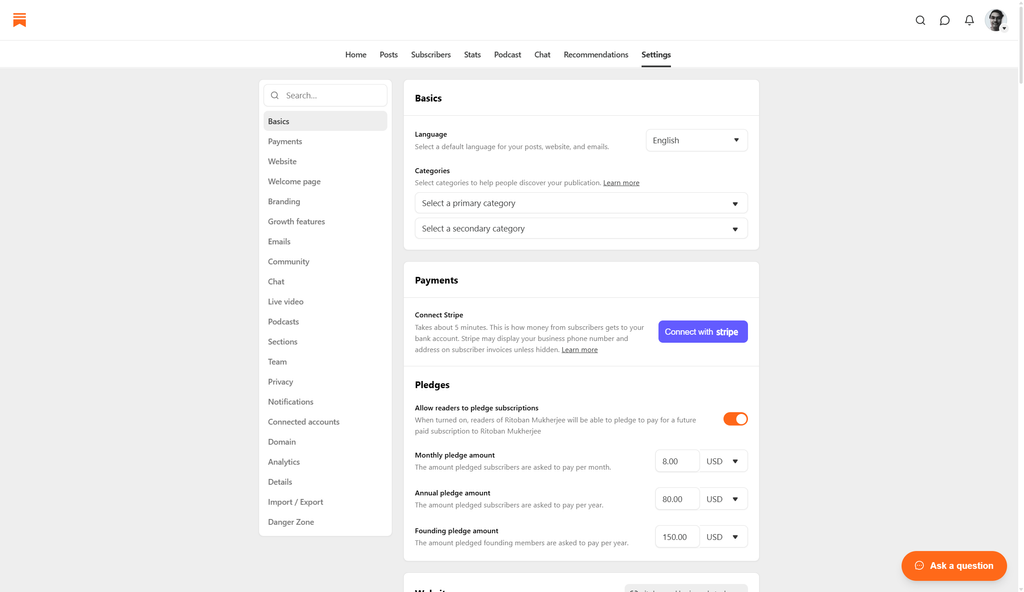This screenshot has width=1024, height=592.
Task: Open the chat bubble icon in header
Action: click(944, 20)
